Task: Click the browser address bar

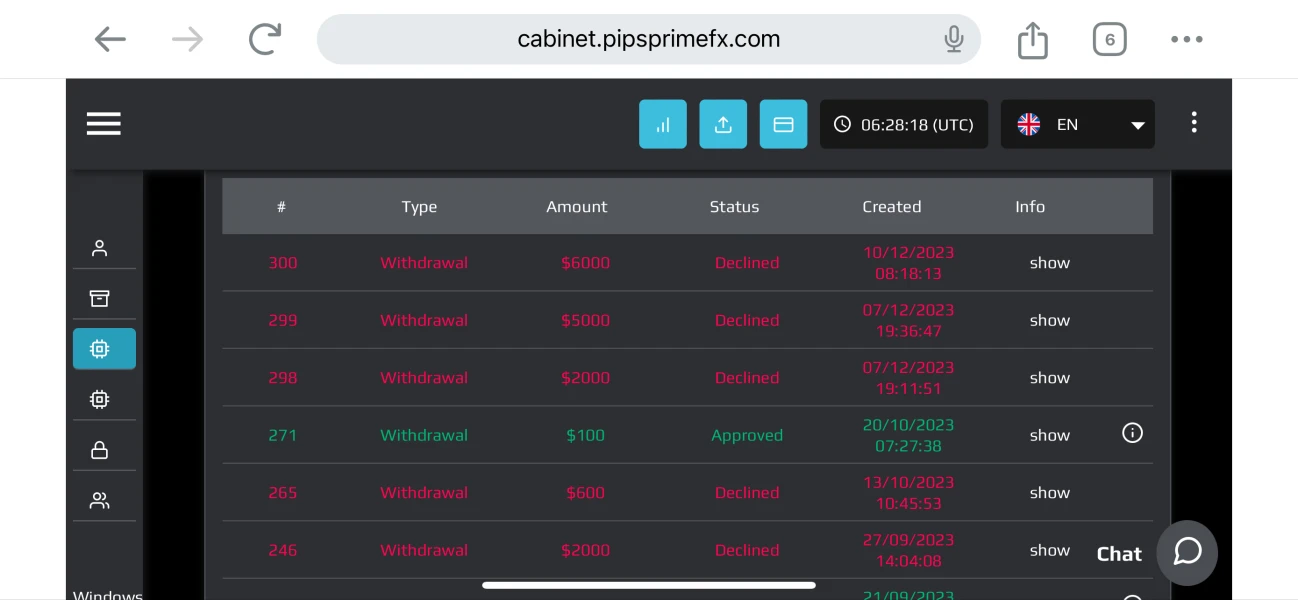Action: [648, 40]
